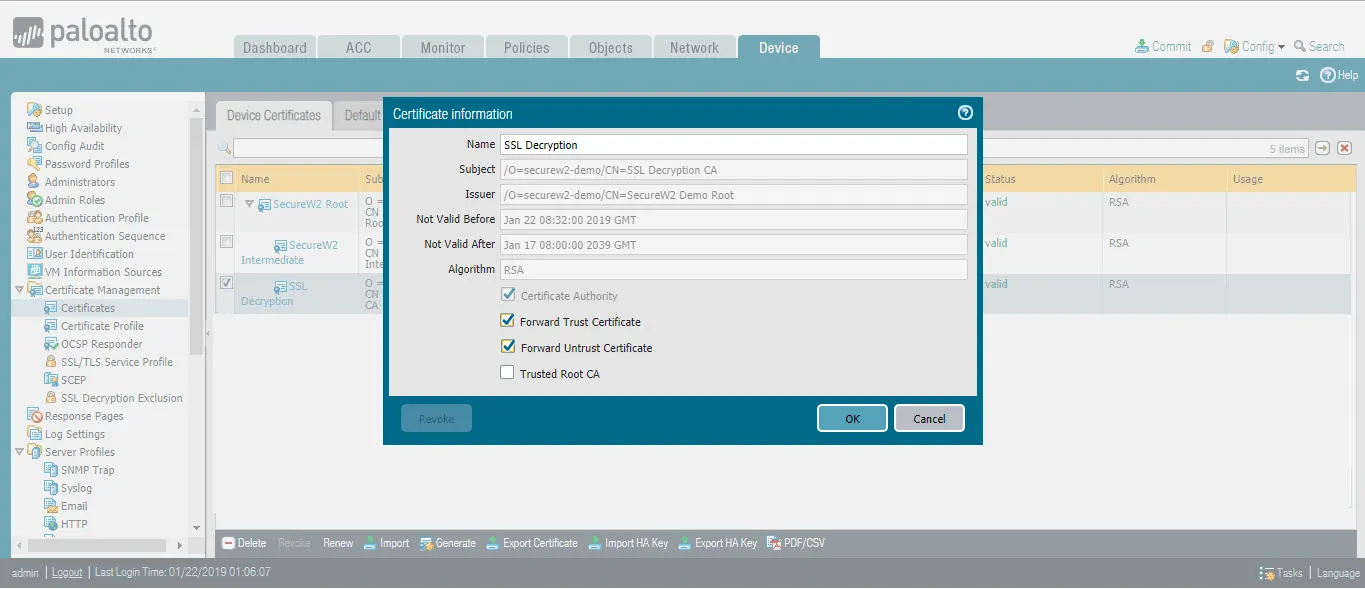Viewport: 1365px width, 589px height.
Task: Collapse the Server Profiles tree node
Action: click(x=20, y=452)
